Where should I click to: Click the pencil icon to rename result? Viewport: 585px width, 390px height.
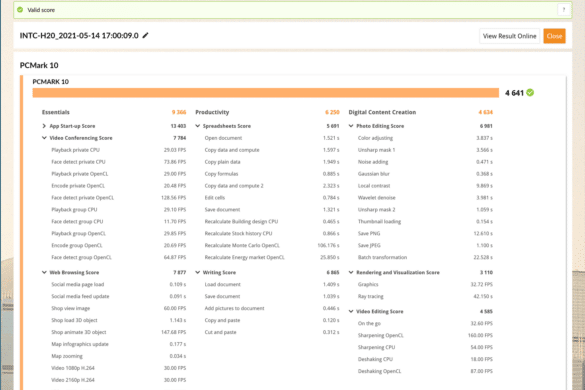[x=146, y=35]
